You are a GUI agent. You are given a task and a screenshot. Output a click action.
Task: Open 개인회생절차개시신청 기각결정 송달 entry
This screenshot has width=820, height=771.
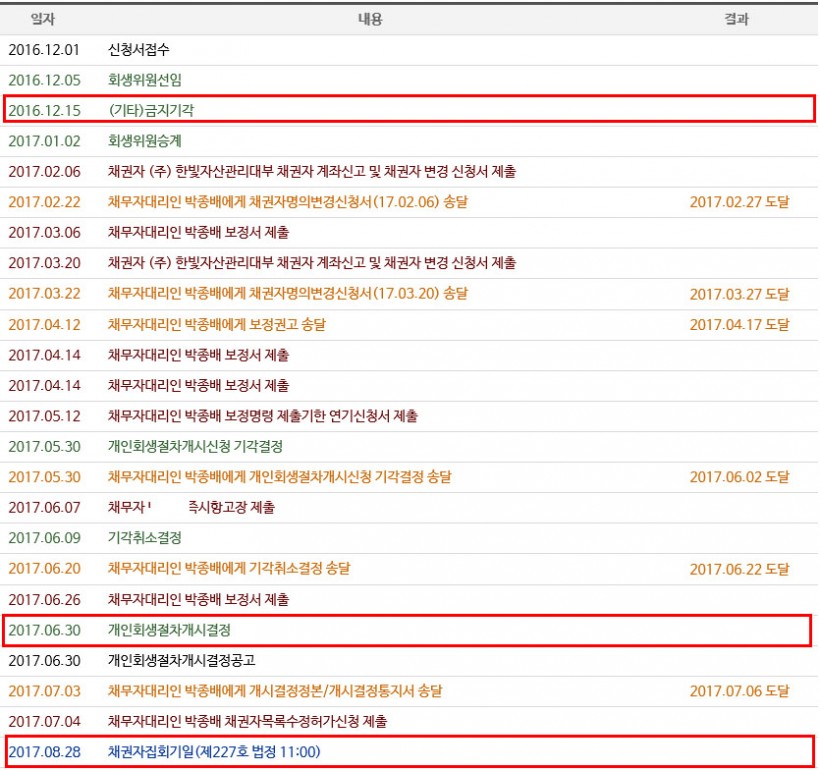click(279, 477)
